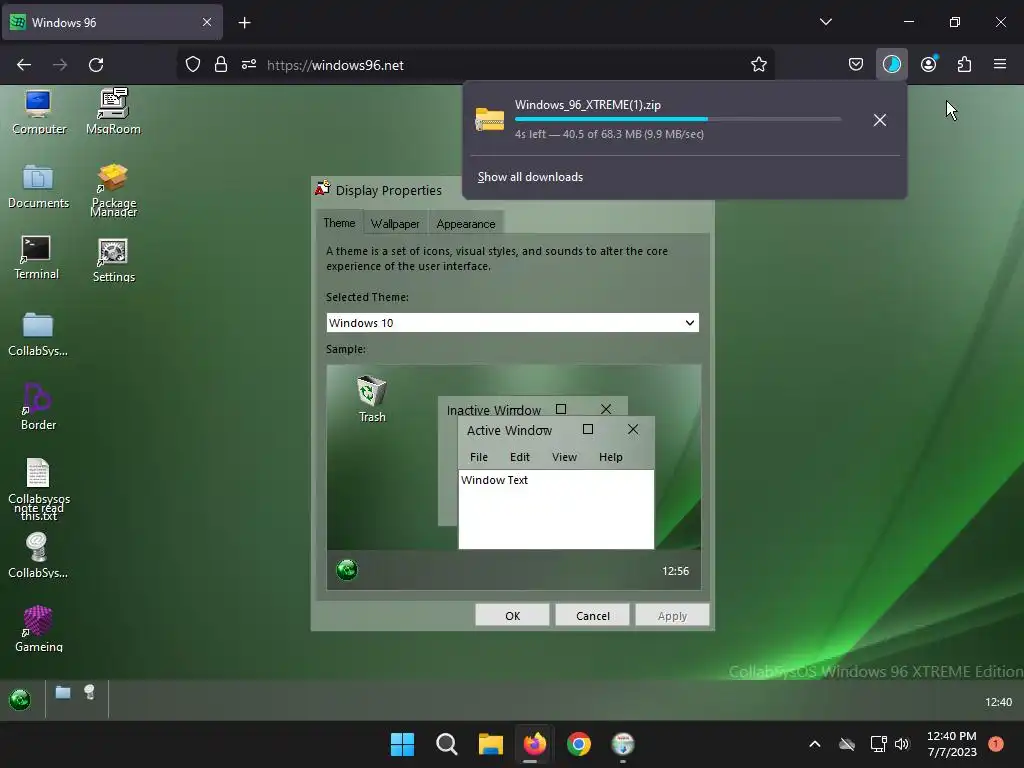Open Firefox extensions puzzle icon
The image size is (1024, 768).
[x=964, y=64]
